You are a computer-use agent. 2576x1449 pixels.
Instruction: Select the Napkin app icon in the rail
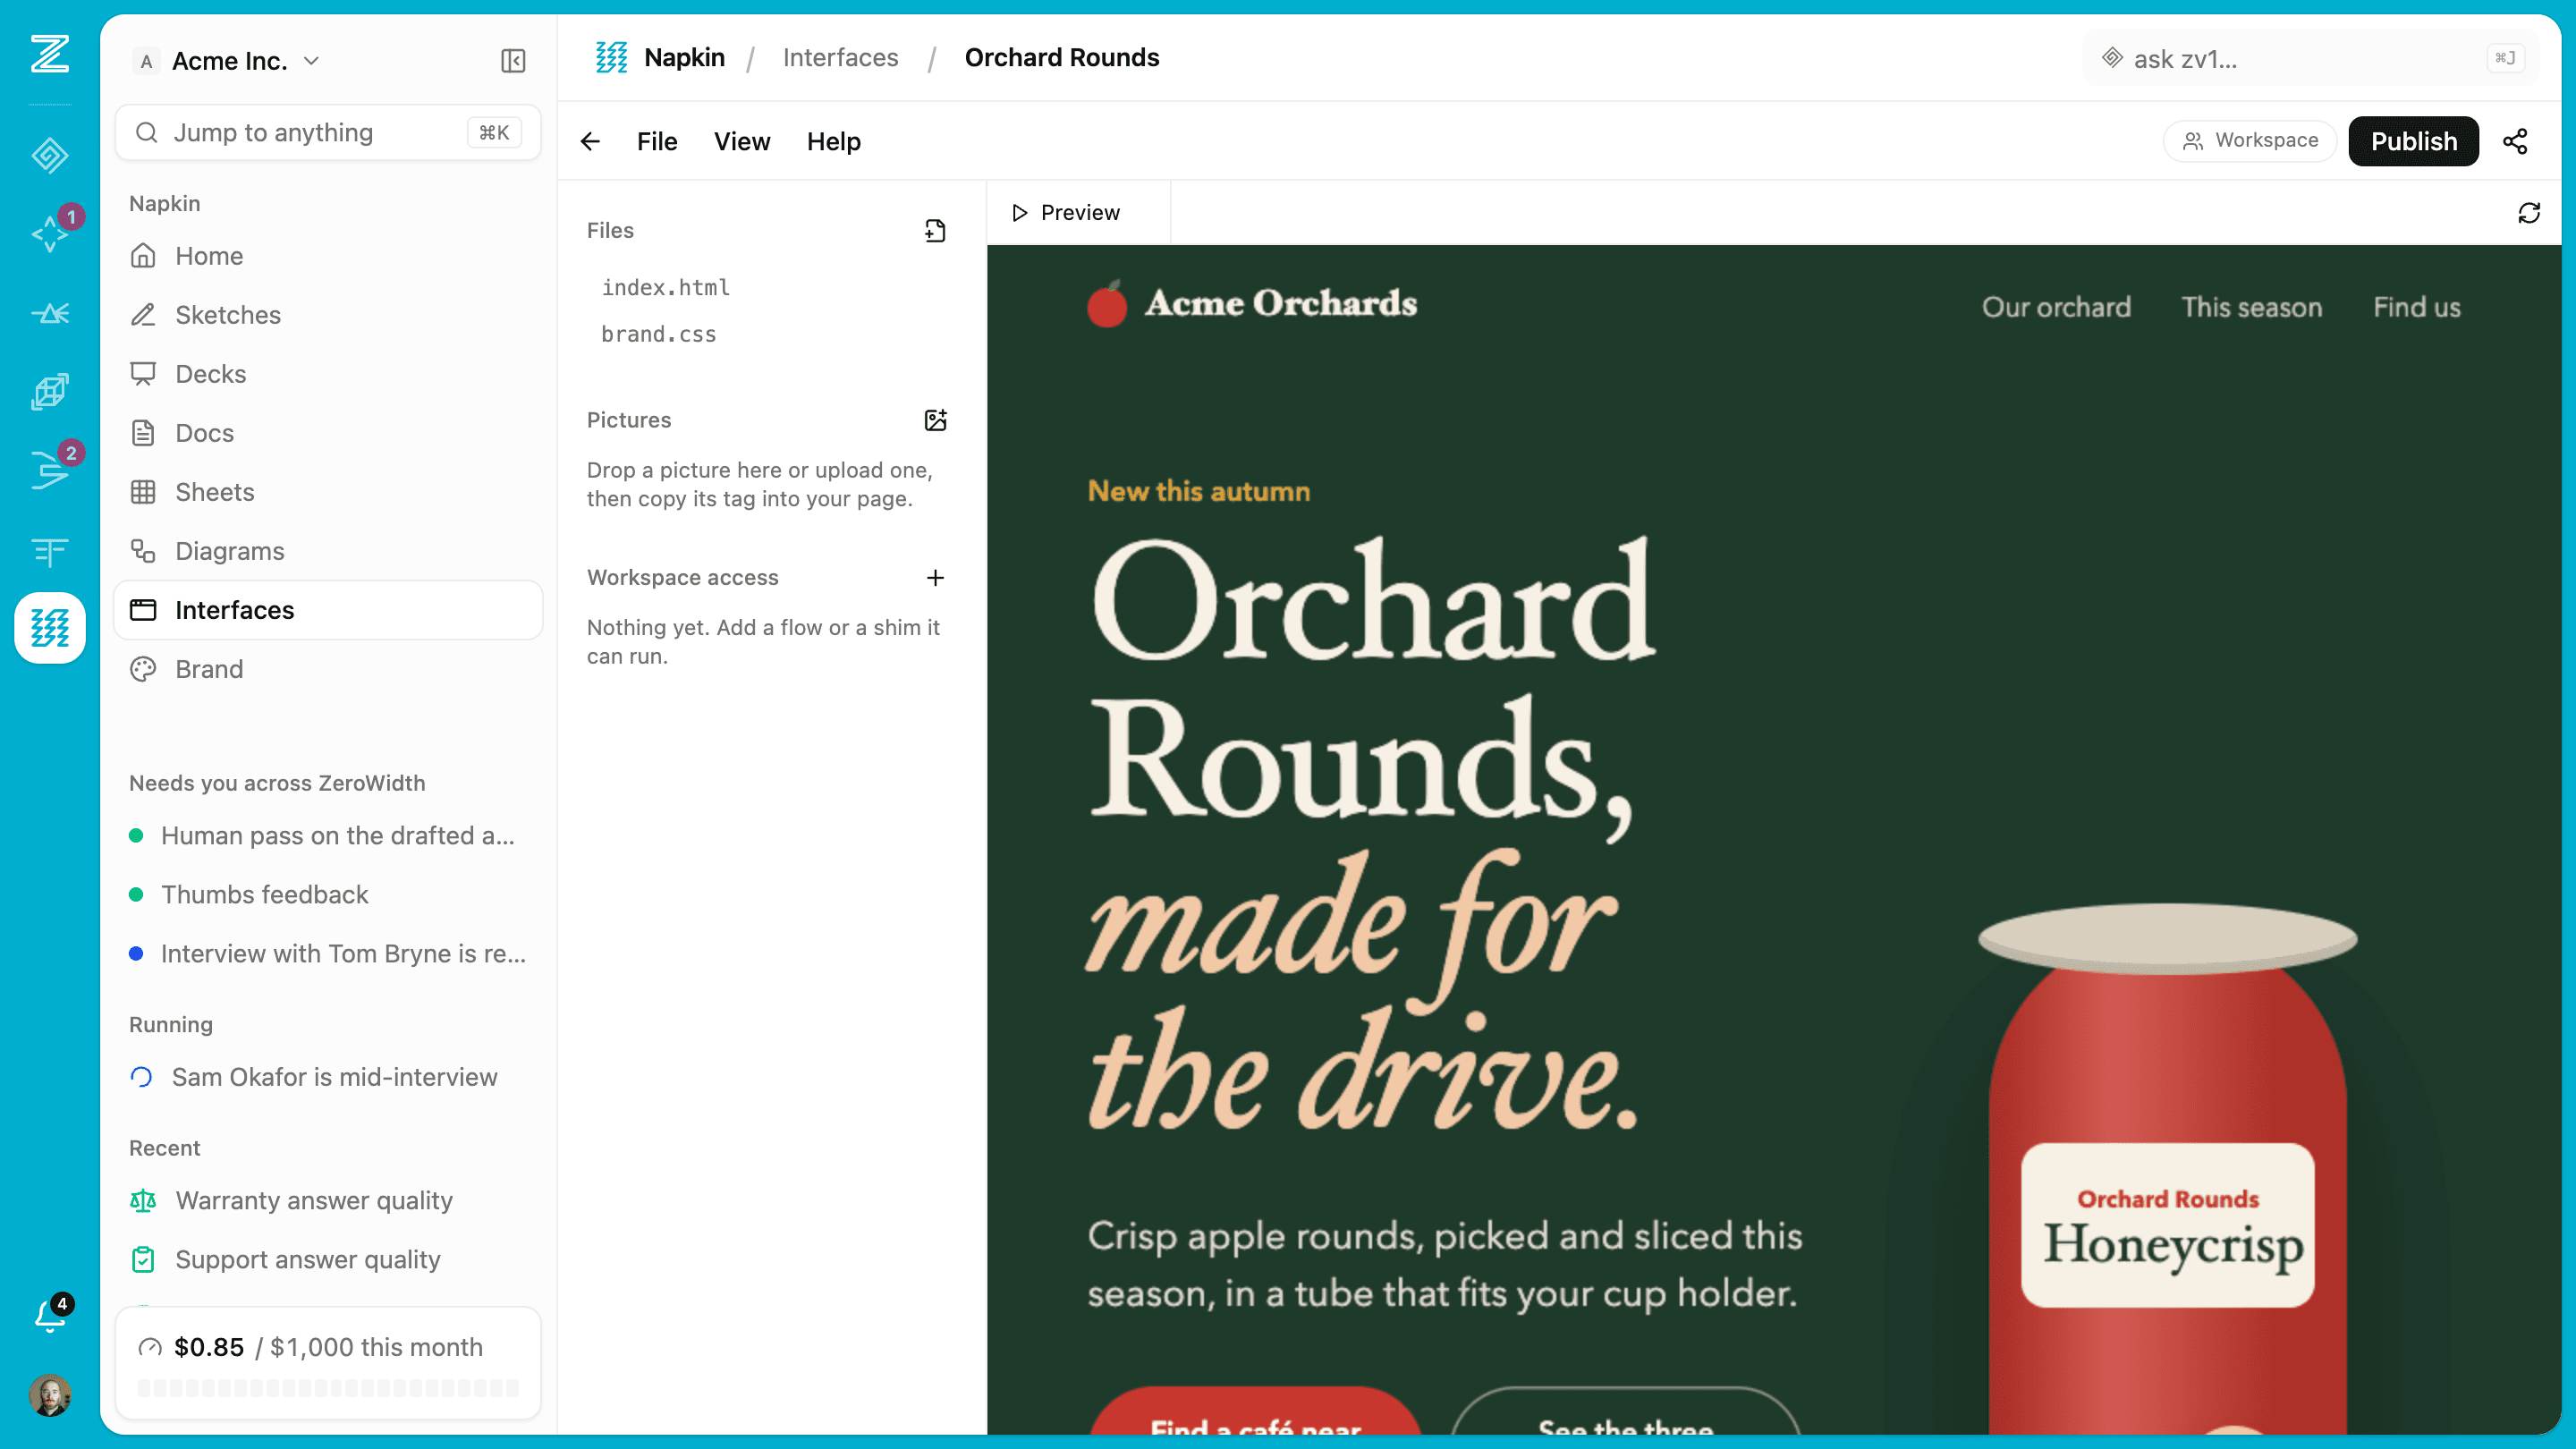pos(49,628)
